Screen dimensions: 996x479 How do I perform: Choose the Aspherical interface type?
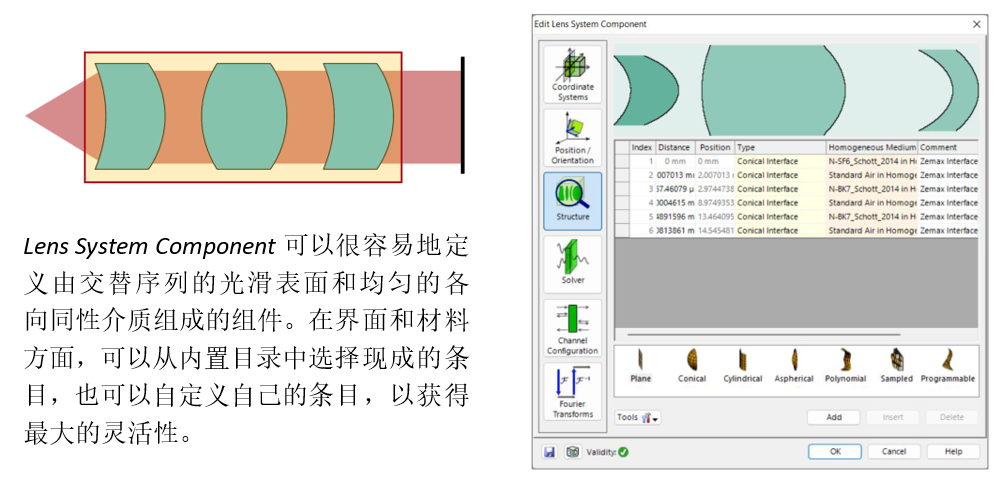pos(793,366)
